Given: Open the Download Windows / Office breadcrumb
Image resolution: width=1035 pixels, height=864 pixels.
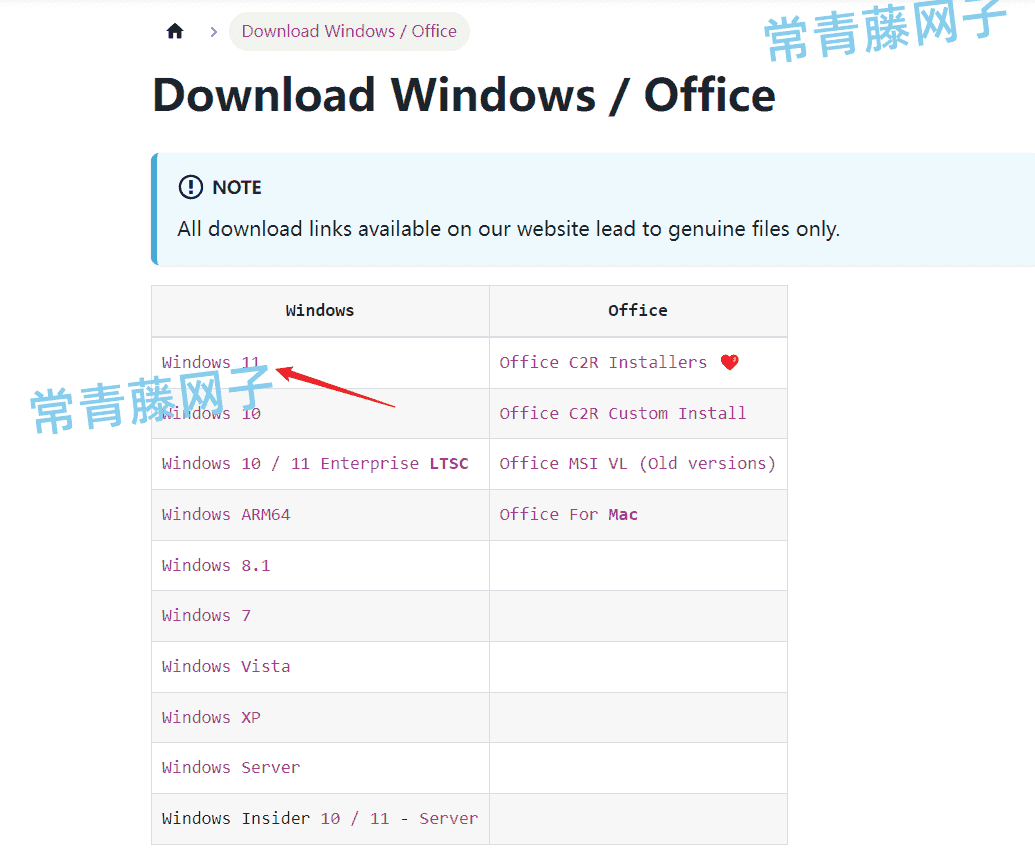Looking at the screenshot, I should click(349, 31).
